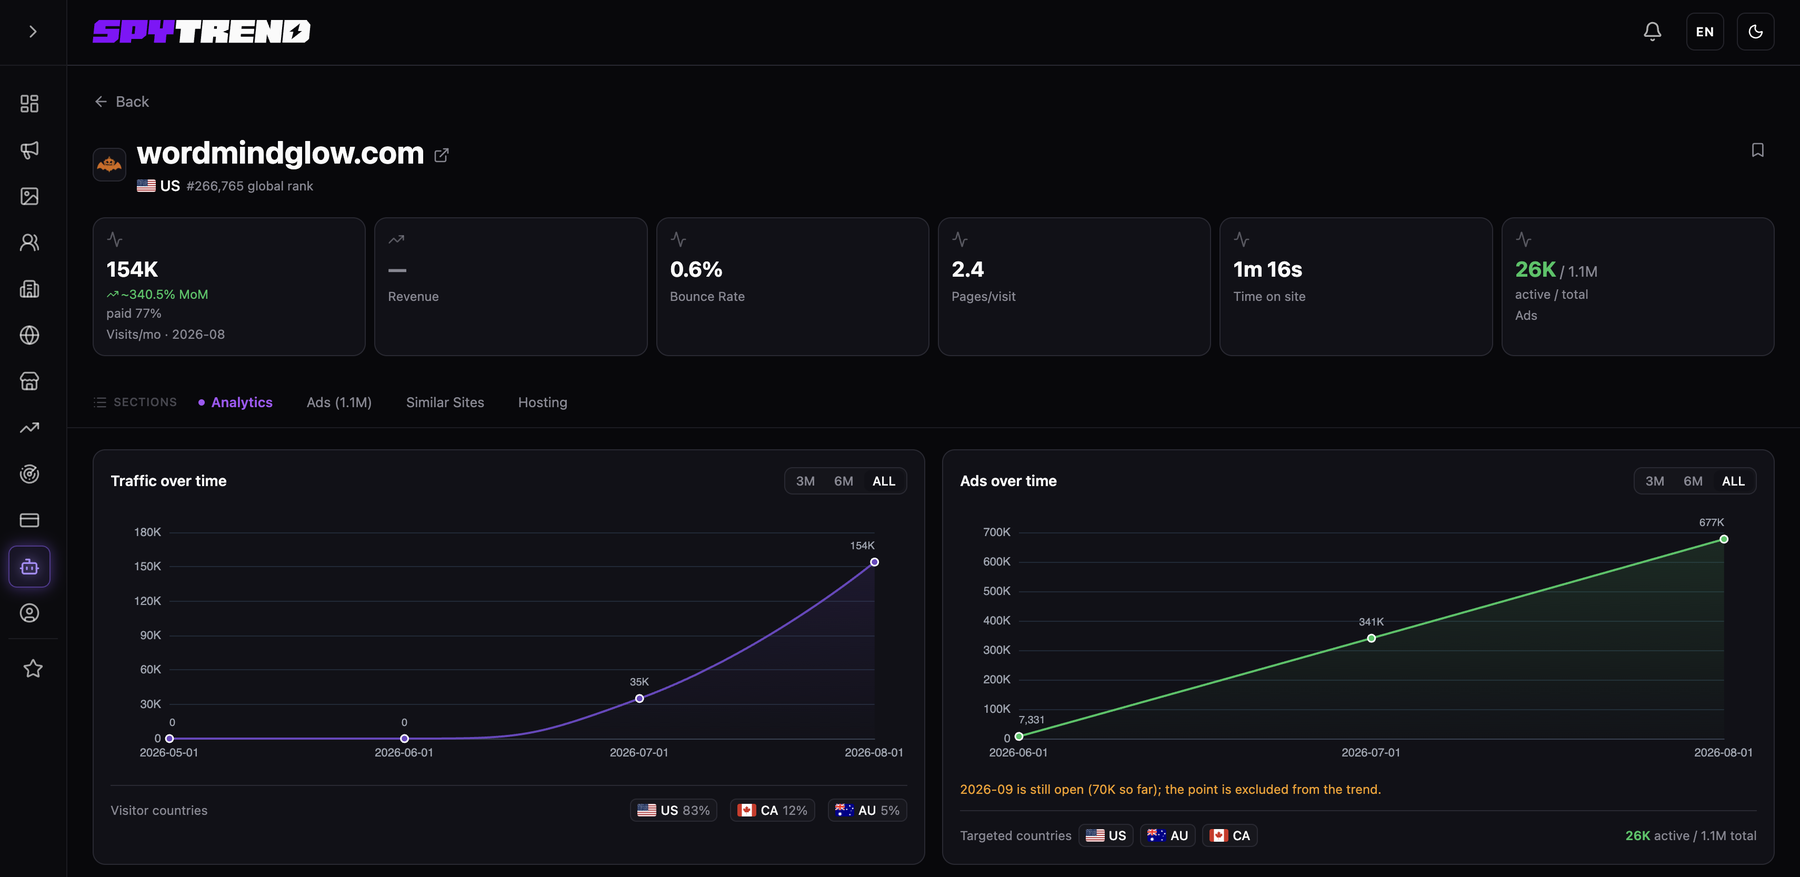The image size is (1800, 877).
Task: Bookmark wordmindglow.com with the bookmark icon
Action: pyautogui.click(x=1758, y=150)
